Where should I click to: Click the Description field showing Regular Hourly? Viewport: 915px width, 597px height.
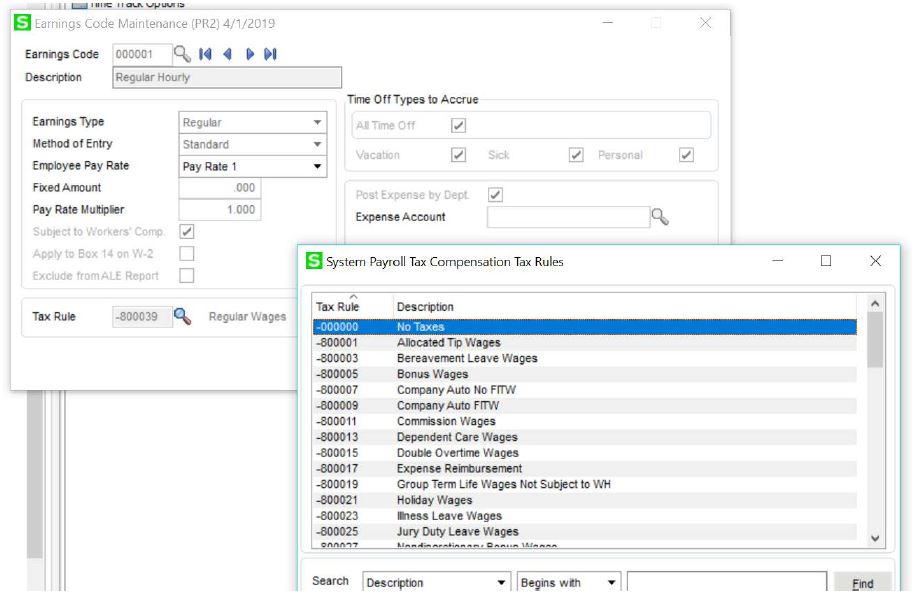point(227,77)
